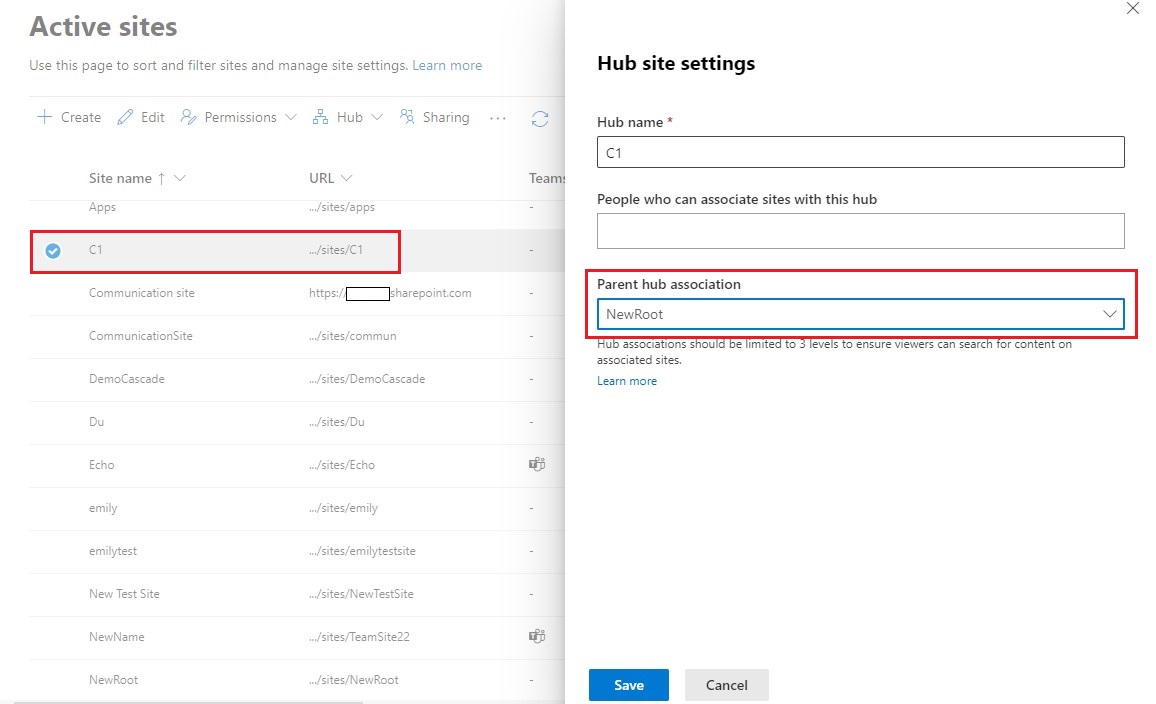Click the Site name column header
The image size is (1156, 704).
tap(120, 178)
